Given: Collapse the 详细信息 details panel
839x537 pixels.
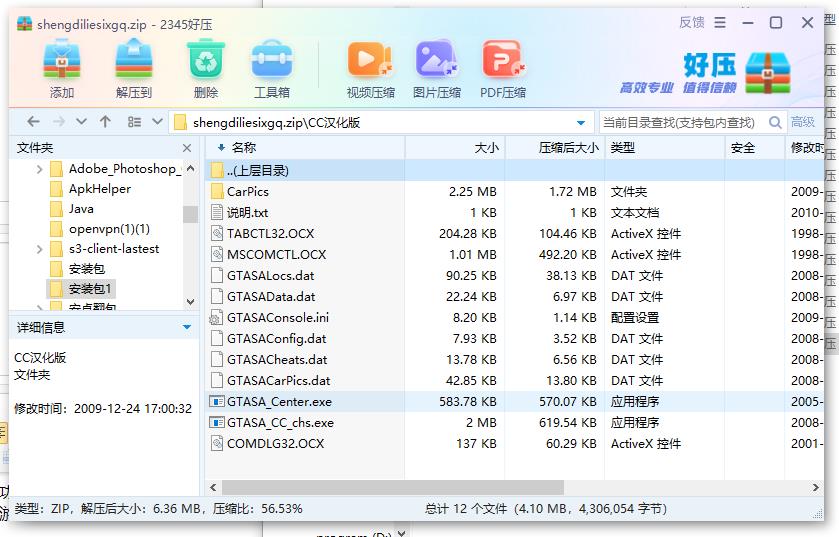Looking at the screenshot, I should [x=187, y=327].
